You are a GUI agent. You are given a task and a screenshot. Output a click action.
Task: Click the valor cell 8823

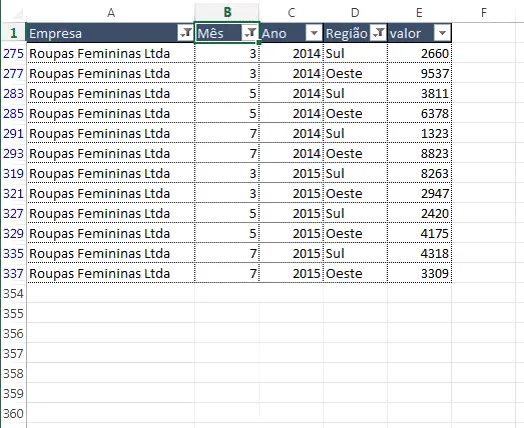pos(419,153)
